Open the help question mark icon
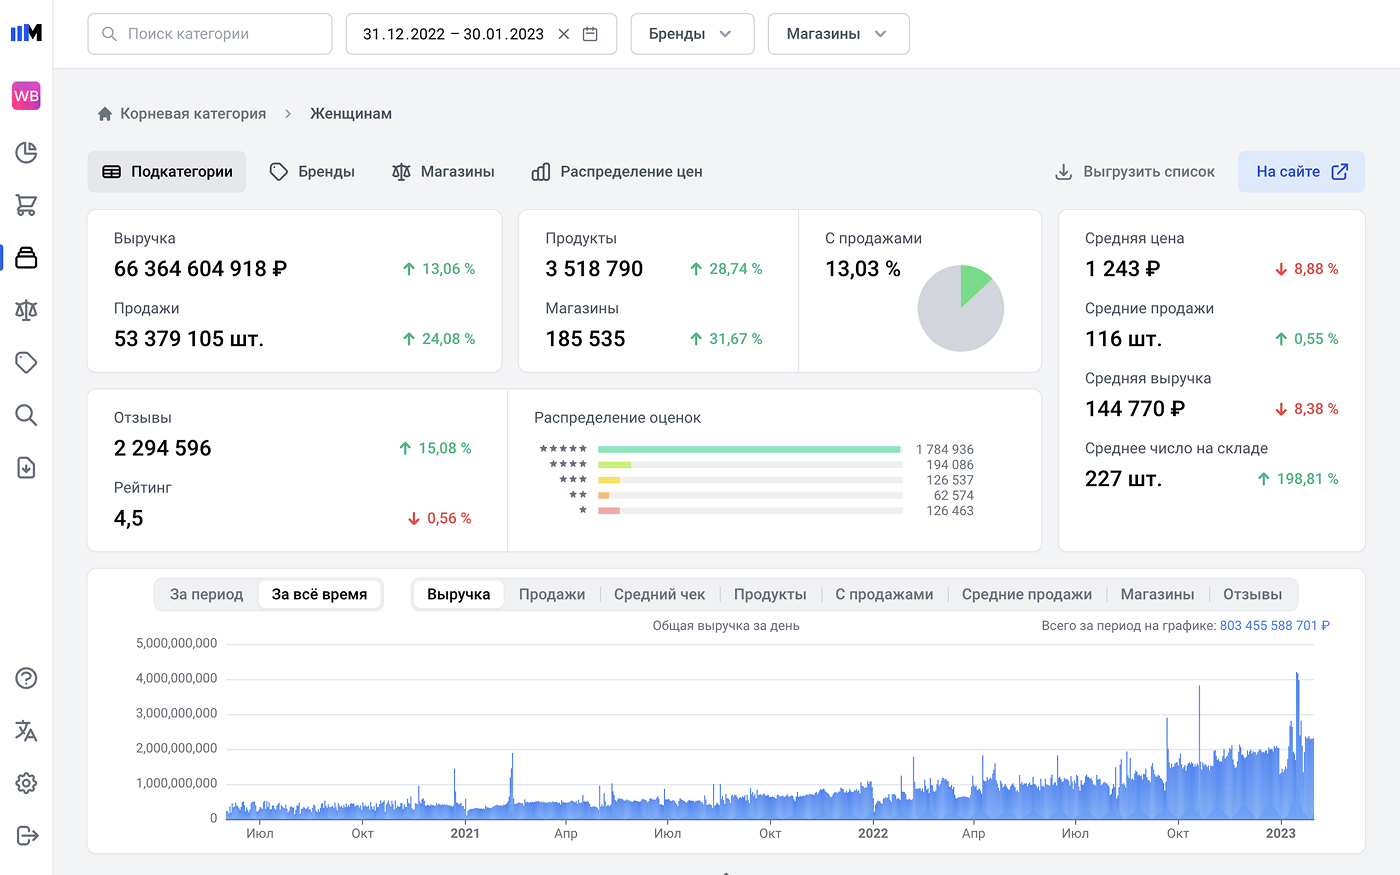 tap(26, 678)
